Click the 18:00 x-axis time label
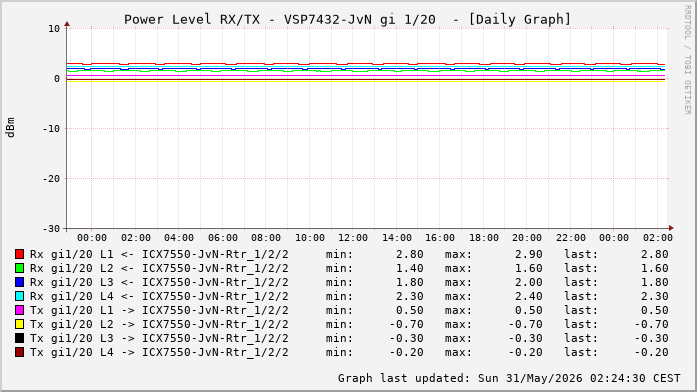Image resolution: width=697 pixels, height=392 pixels. (484, 238)
